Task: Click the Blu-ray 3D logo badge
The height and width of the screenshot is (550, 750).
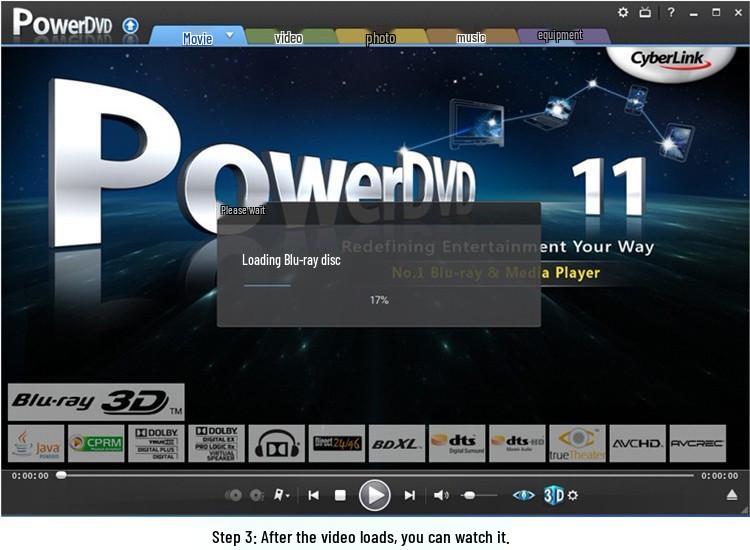Action: click(96, 402)
